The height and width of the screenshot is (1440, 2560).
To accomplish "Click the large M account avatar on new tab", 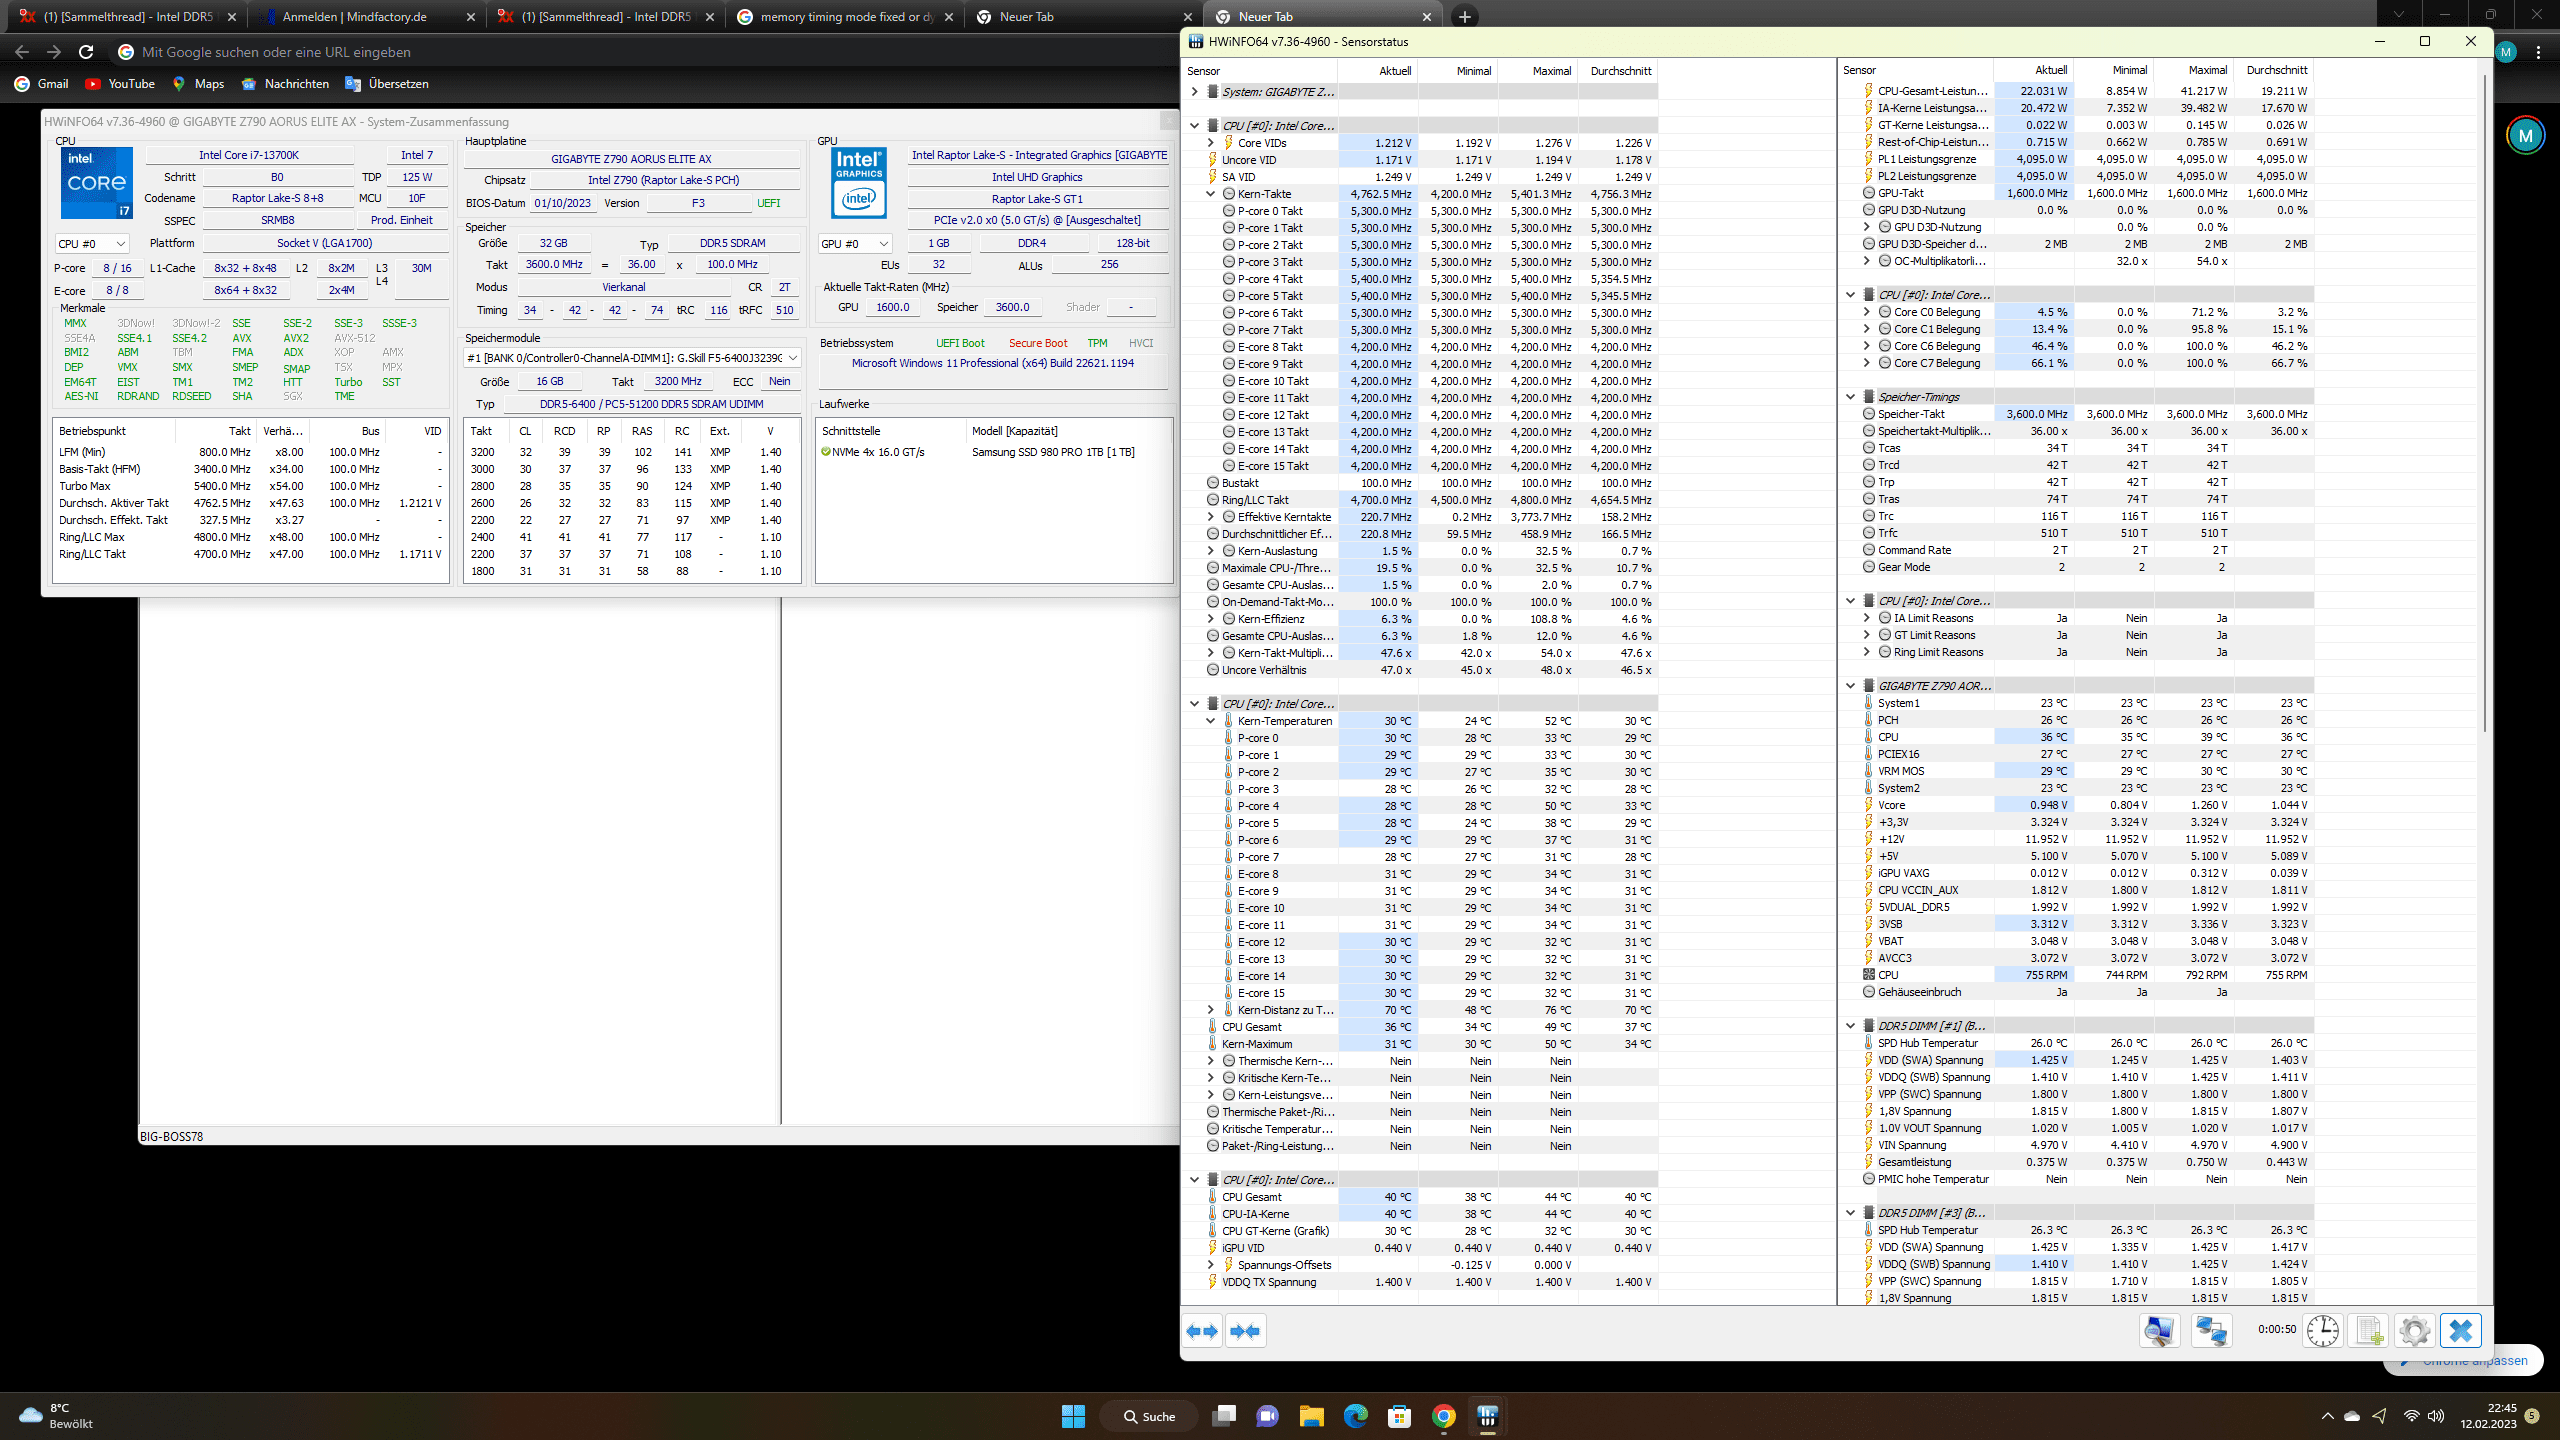I will 2526,135.
